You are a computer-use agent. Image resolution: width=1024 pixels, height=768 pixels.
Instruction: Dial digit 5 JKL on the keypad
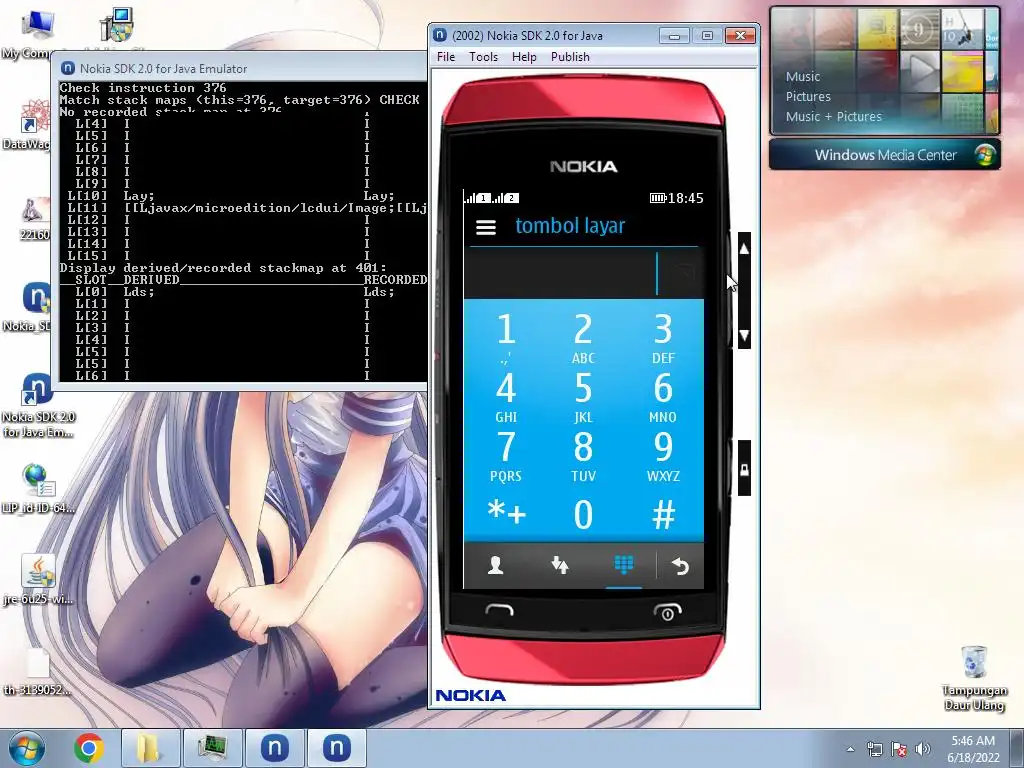(583, 396)
